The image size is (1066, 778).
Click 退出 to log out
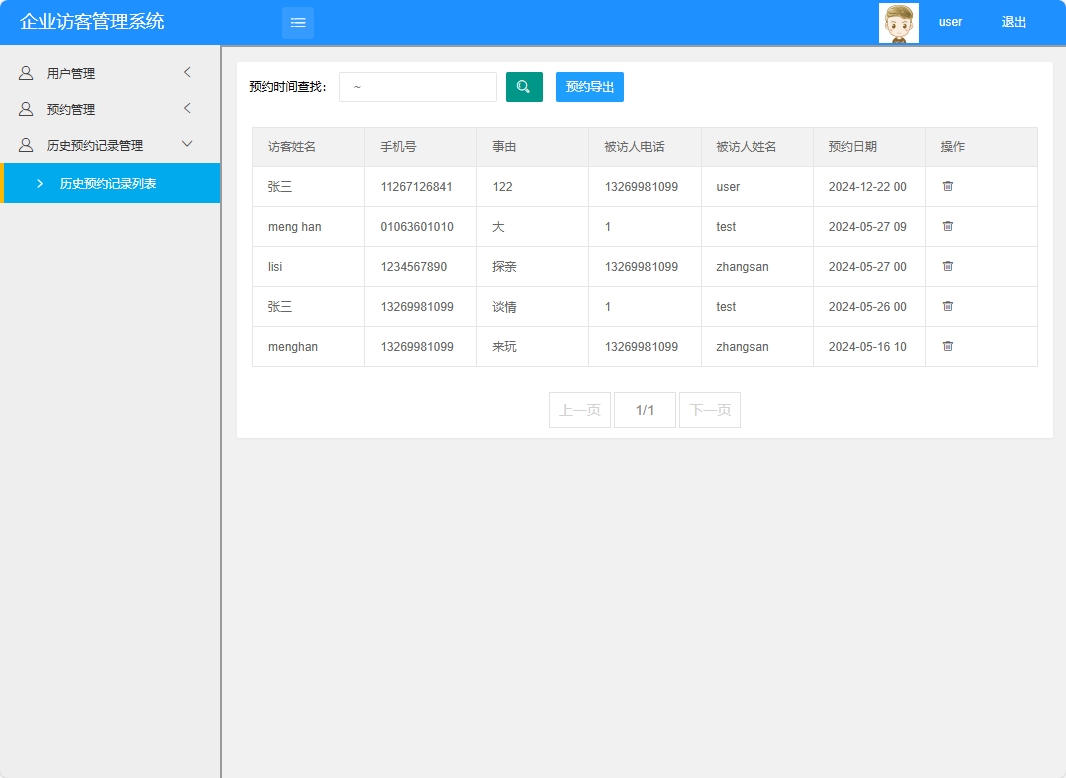[1013, 22]
